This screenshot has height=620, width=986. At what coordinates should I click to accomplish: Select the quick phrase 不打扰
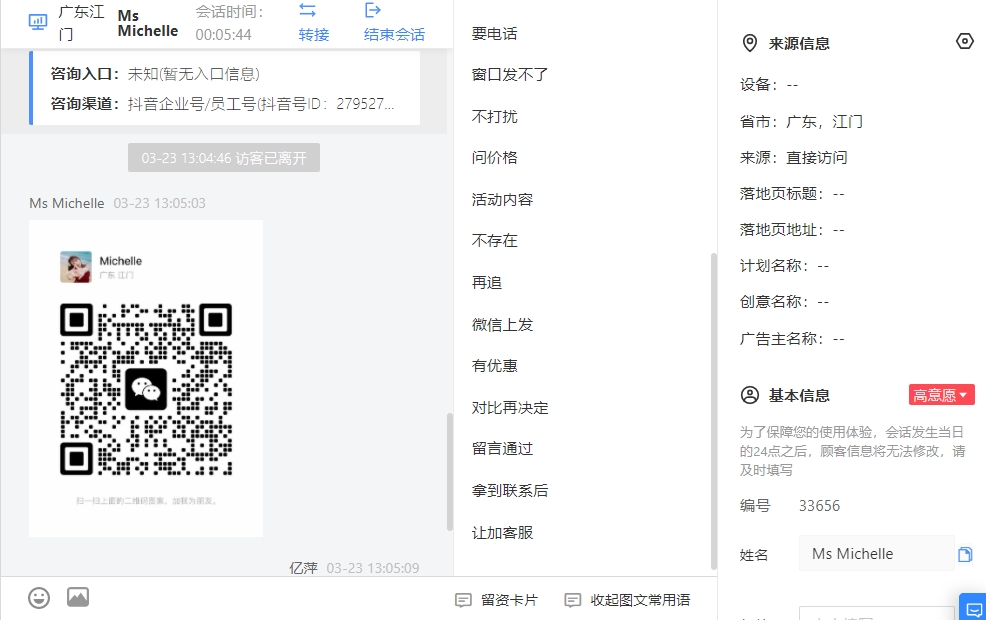(x=494, y=116)
